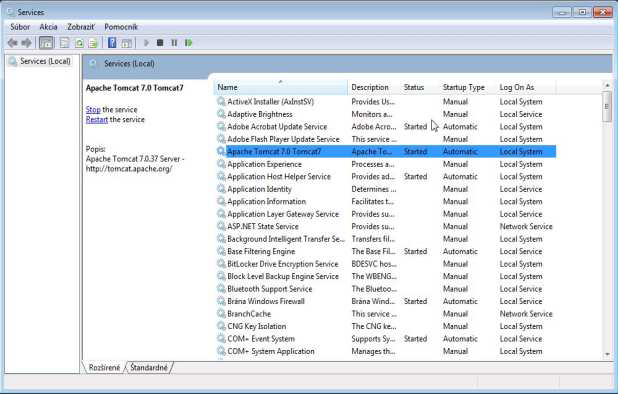This screenshot has width=618, height=394.
Task: Click the Export List toolbar icon
Action: pos(93,43)
